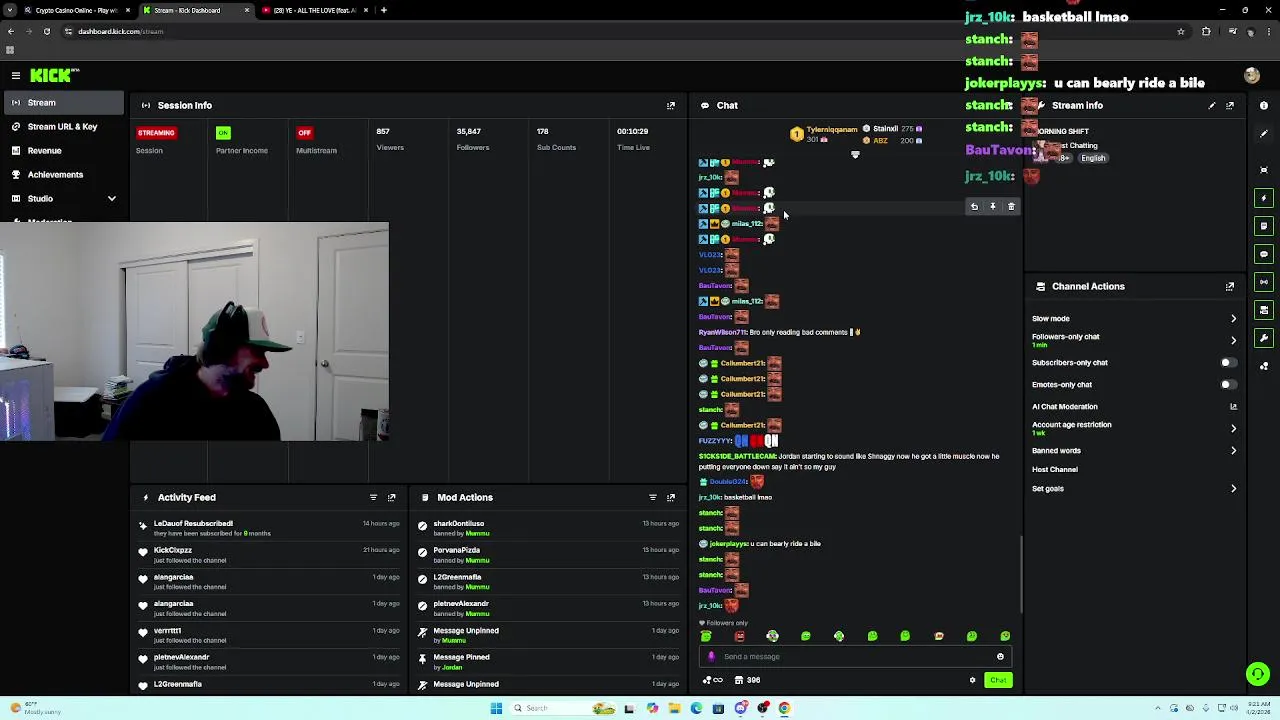Click the lightning bolt rail icon
Viewport: 1280px width, 720px height.
coord(1264,198)
